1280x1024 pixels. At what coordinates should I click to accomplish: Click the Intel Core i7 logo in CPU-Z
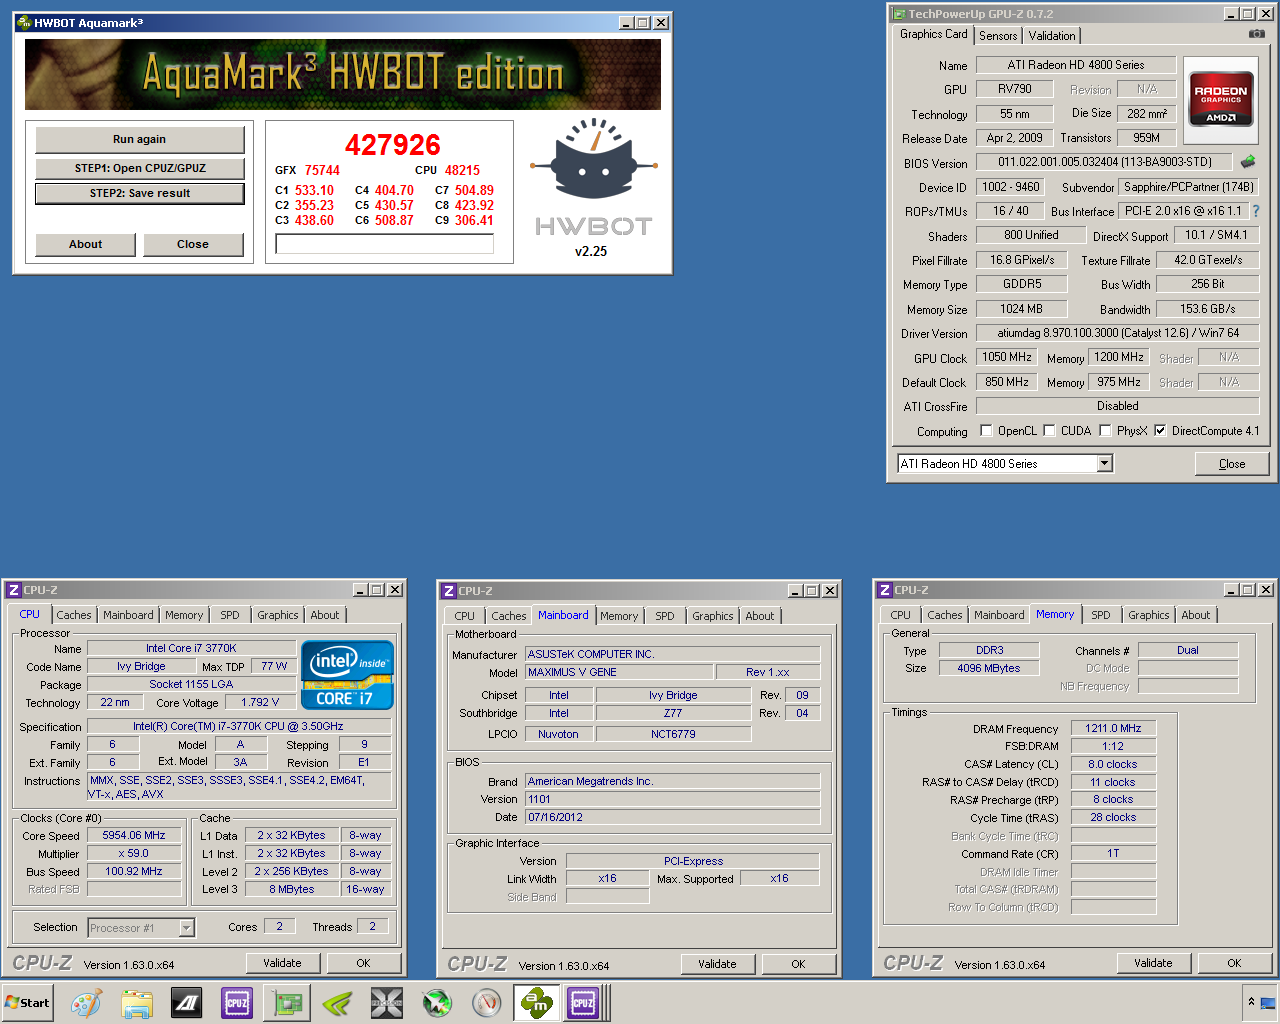[x=347, y=675]
